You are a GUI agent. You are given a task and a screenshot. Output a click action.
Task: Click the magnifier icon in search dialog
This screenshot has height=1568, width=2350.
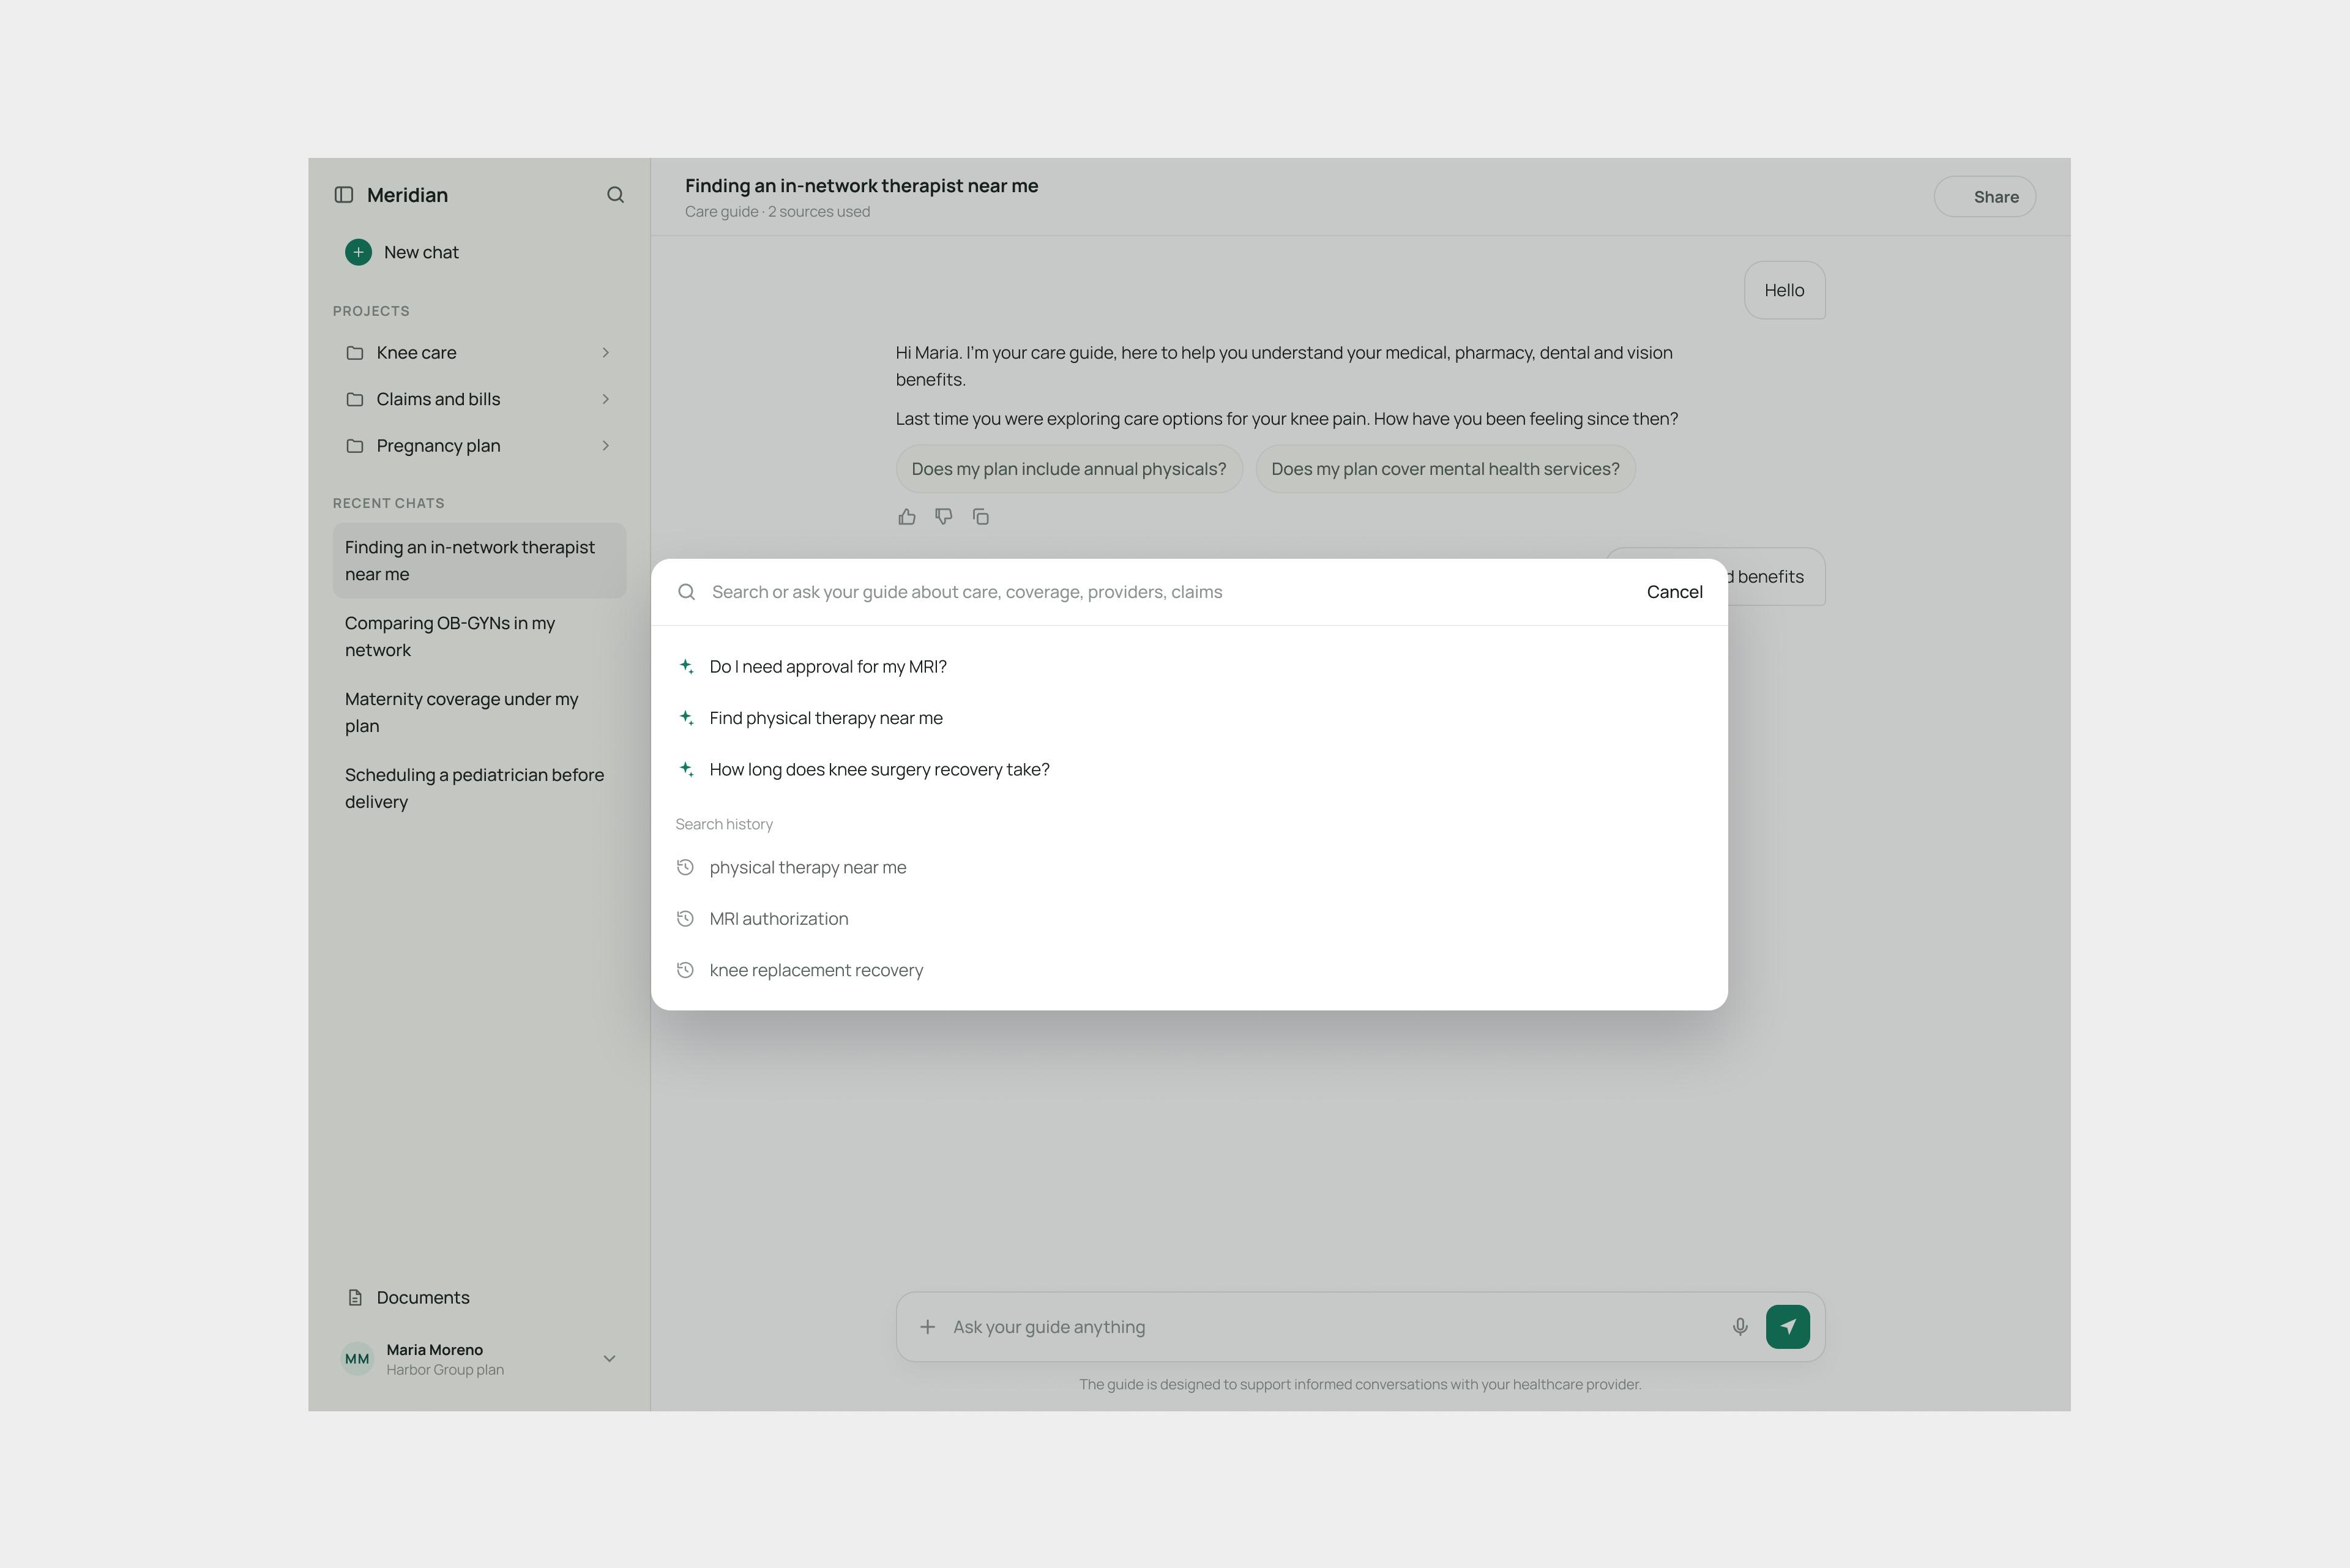686,592
